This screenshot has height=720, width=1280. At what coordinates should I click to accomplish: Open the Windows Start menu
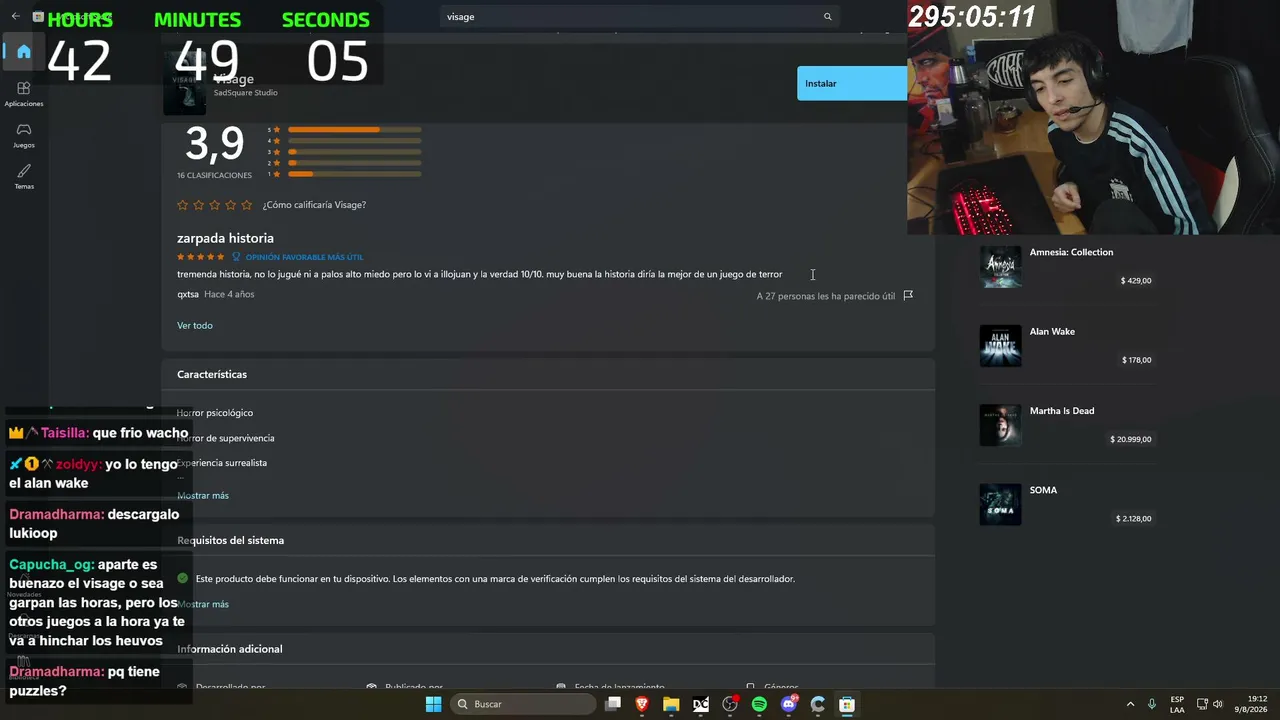click(x=433, y=704)
